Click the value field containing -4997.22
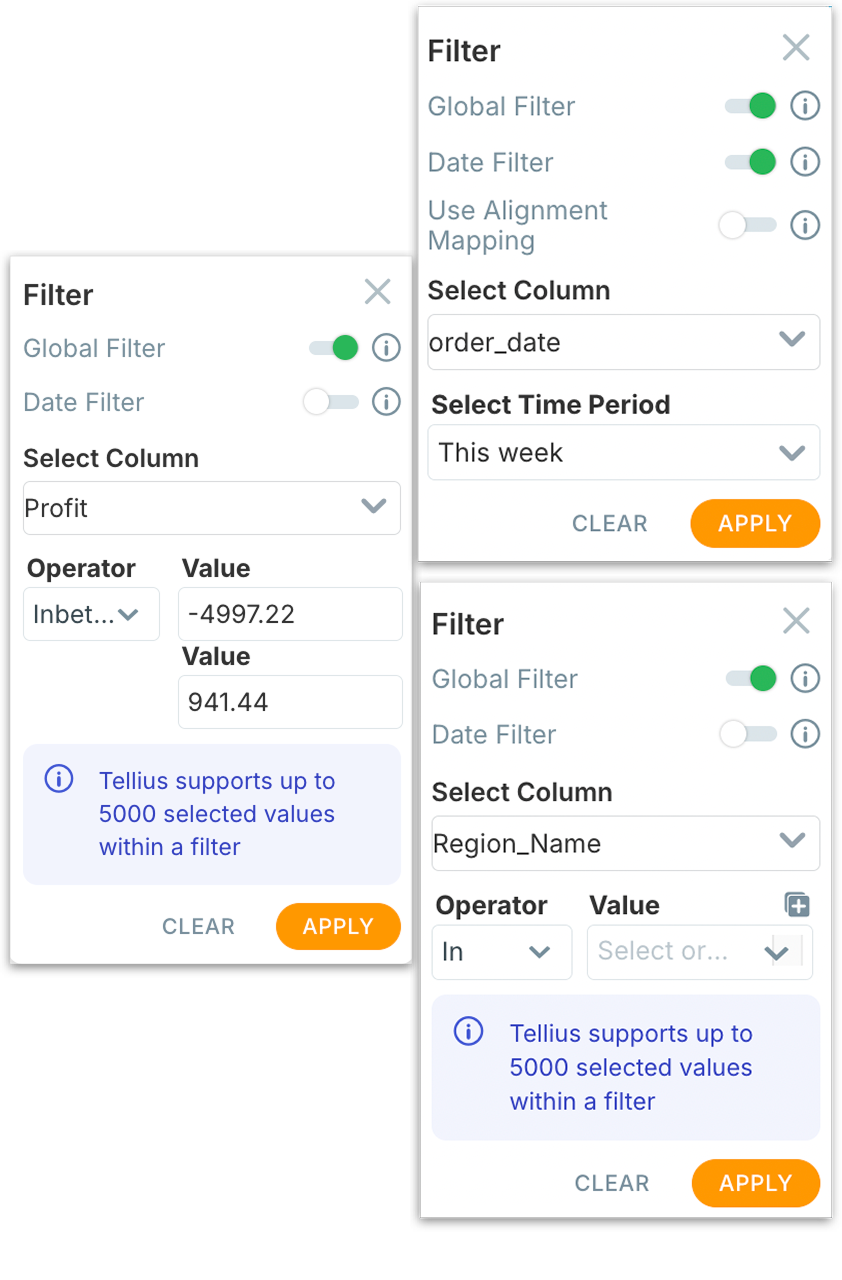Screen dimensions: 842x1280 pos(289,614)
